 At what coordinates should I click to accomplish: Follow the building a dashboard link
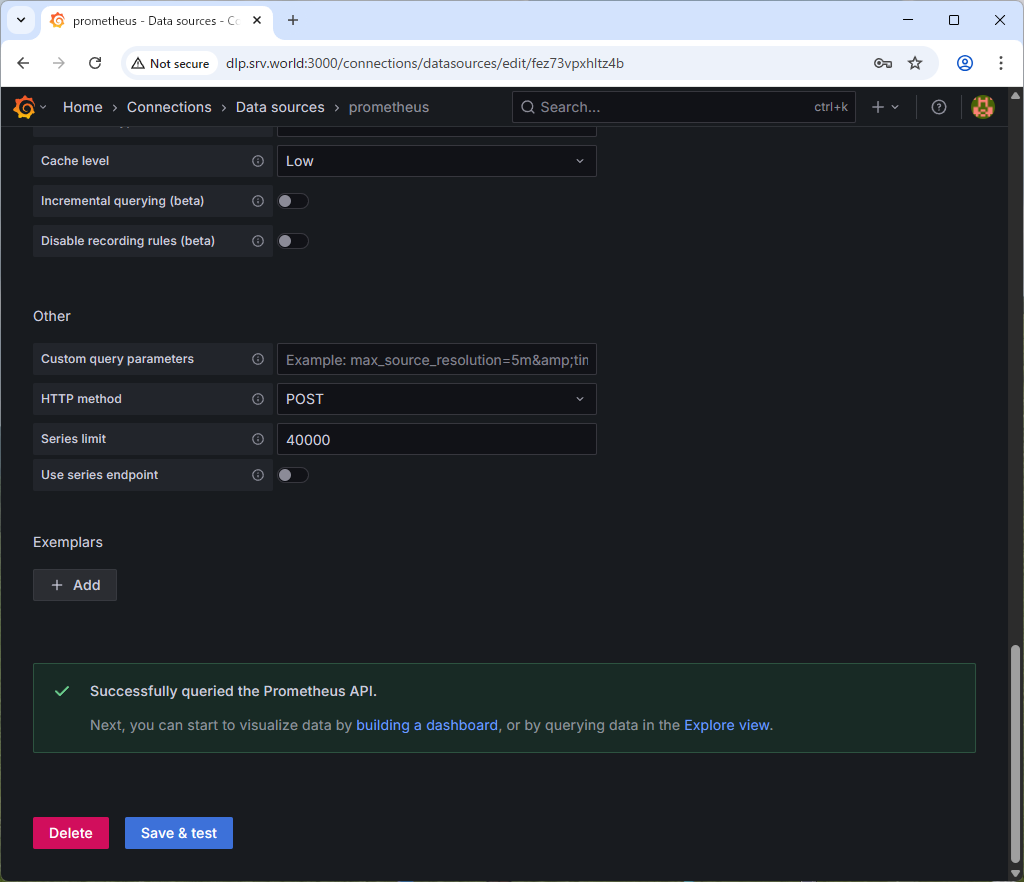(x=427, y=725)
